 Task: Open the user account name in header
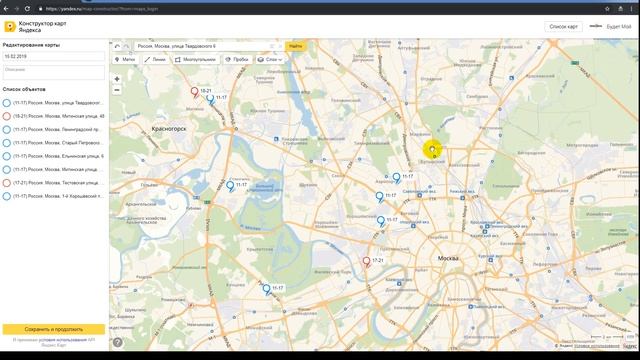pyautogui.click(x=619, y=27)
